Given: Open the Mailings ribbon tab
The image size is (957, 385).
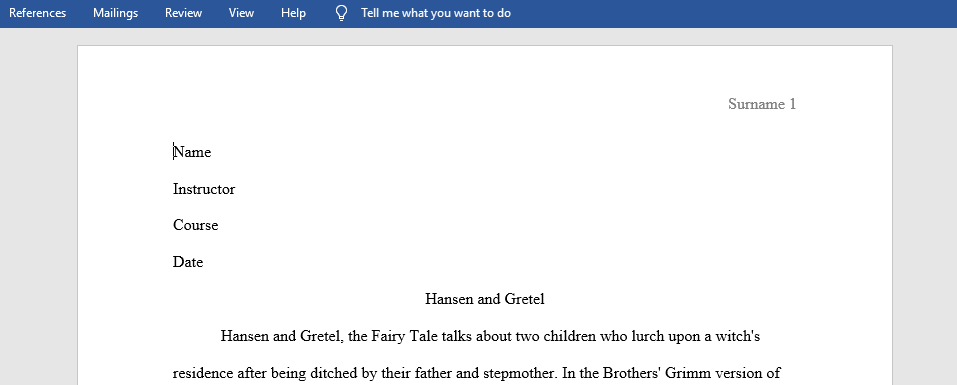Looking at the screenshot, I should coord(115,13).
